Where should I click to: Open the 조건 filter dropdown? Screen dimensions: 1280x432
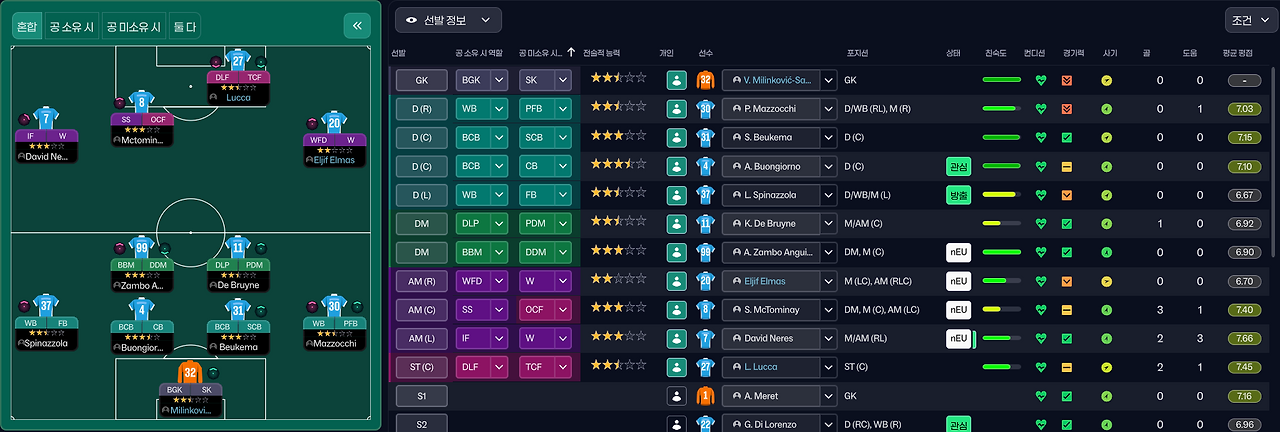(1252, 20)
